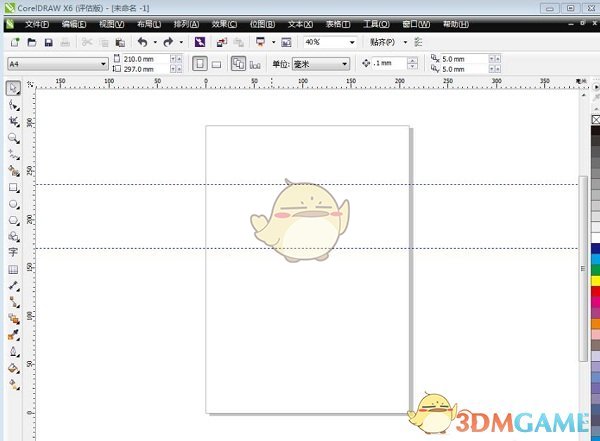Open a file with folder icon
Screen dimensions: 600x441
click(x=32, y=42)
